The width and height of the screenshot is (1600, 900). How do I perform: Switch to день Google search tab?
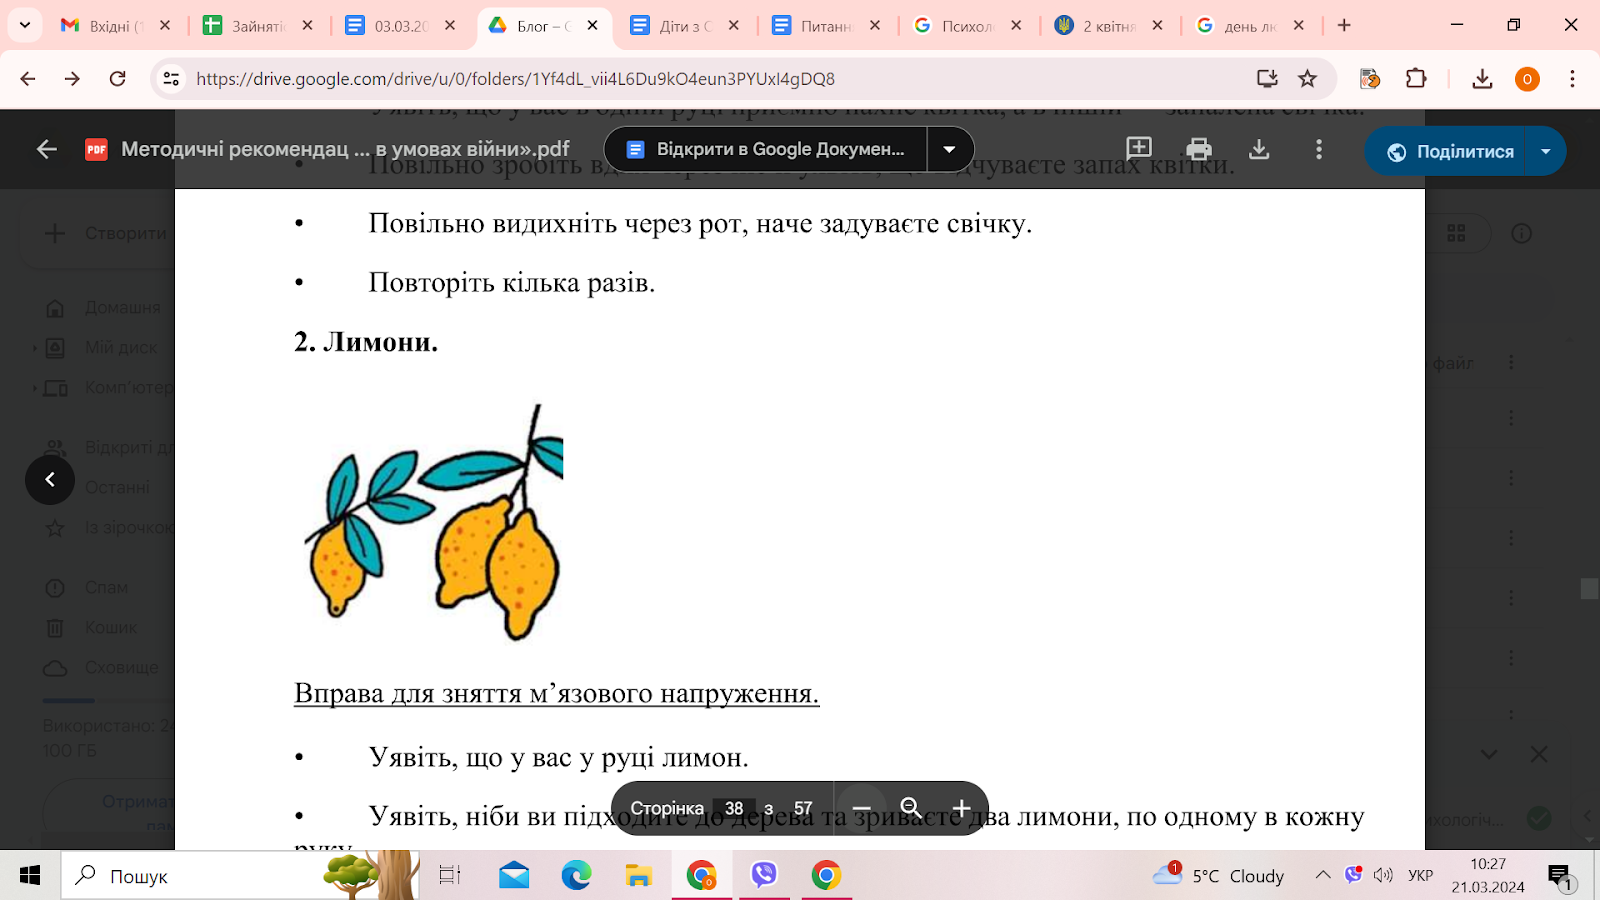pyautogui.click(x=1249, y=26)
